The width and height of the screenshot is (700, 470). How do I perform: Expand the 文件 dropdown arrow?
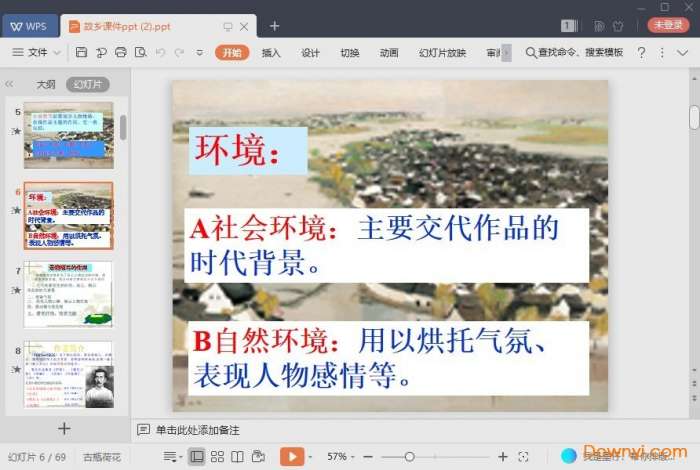pos(57,53)
